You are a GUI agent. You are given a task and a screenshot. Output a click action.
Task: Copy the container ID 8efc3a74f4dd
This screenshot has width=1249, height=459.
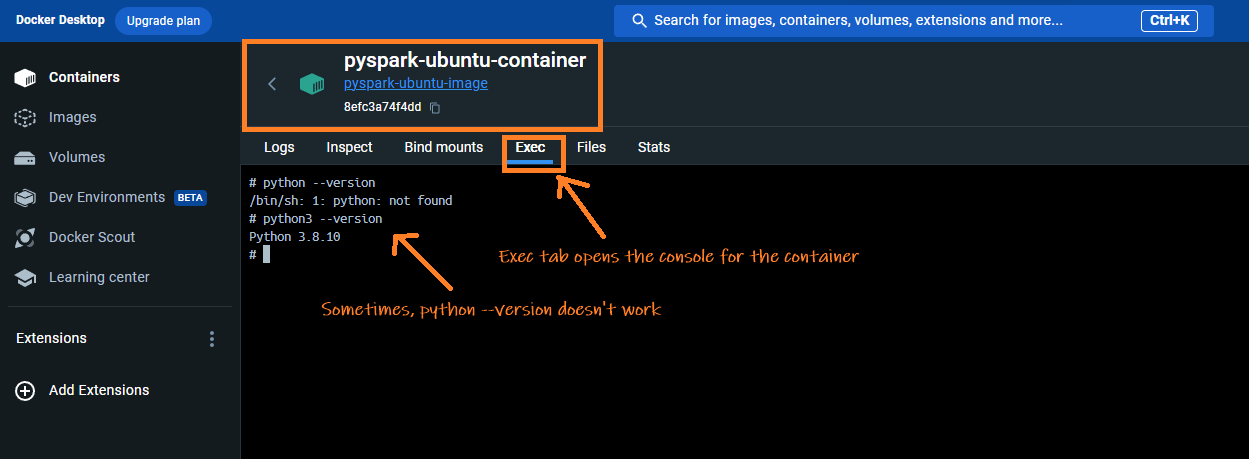[435, 107]
